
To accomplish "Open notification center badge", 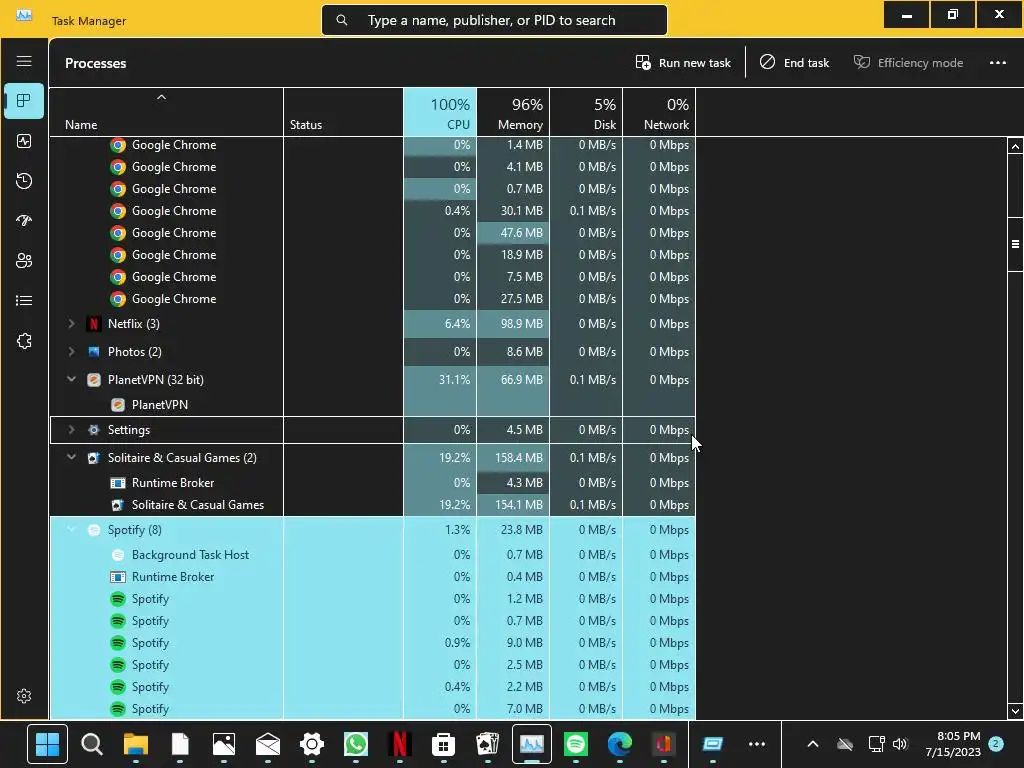I will coord(996,744).
